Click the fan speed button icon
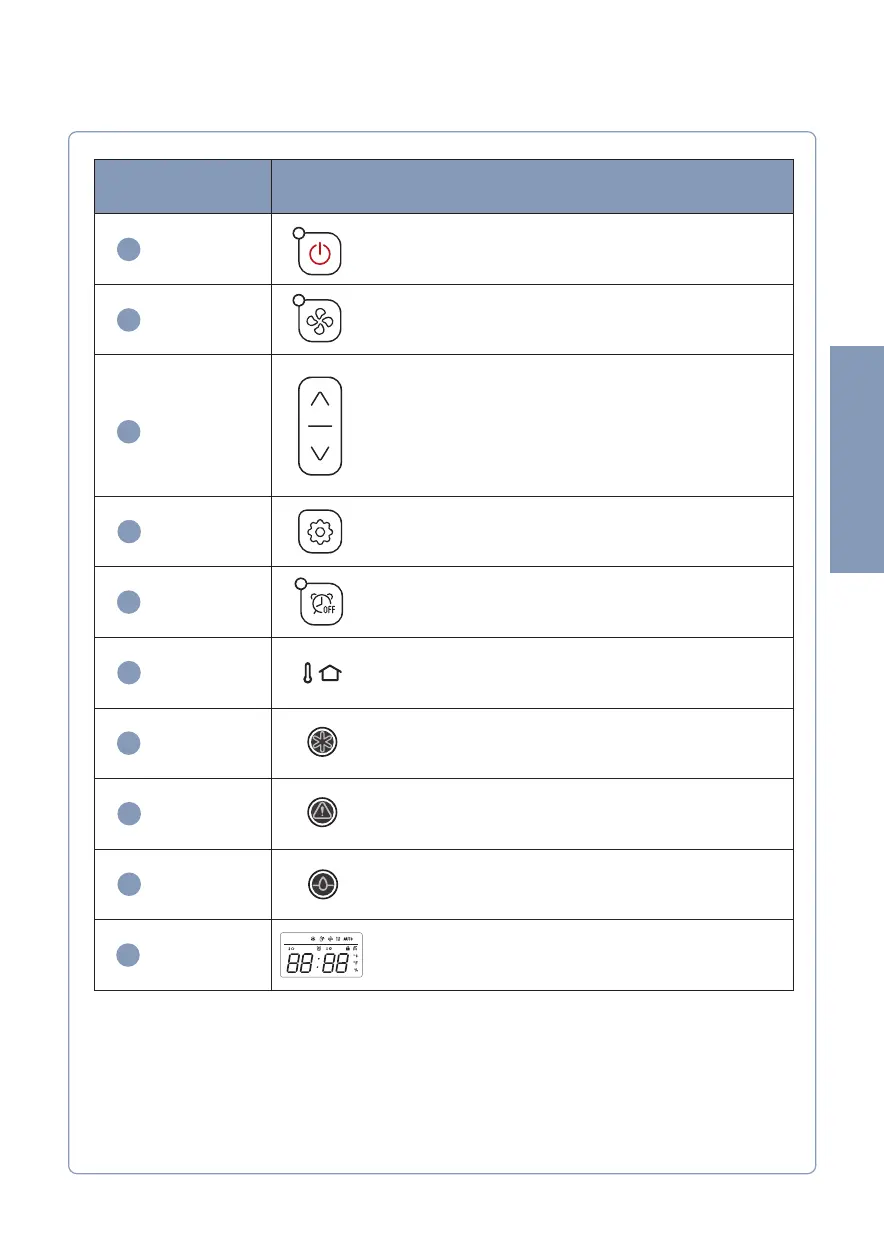This screenshot has width=884, height=1236. pyautogui.click(x=320, y=321)
